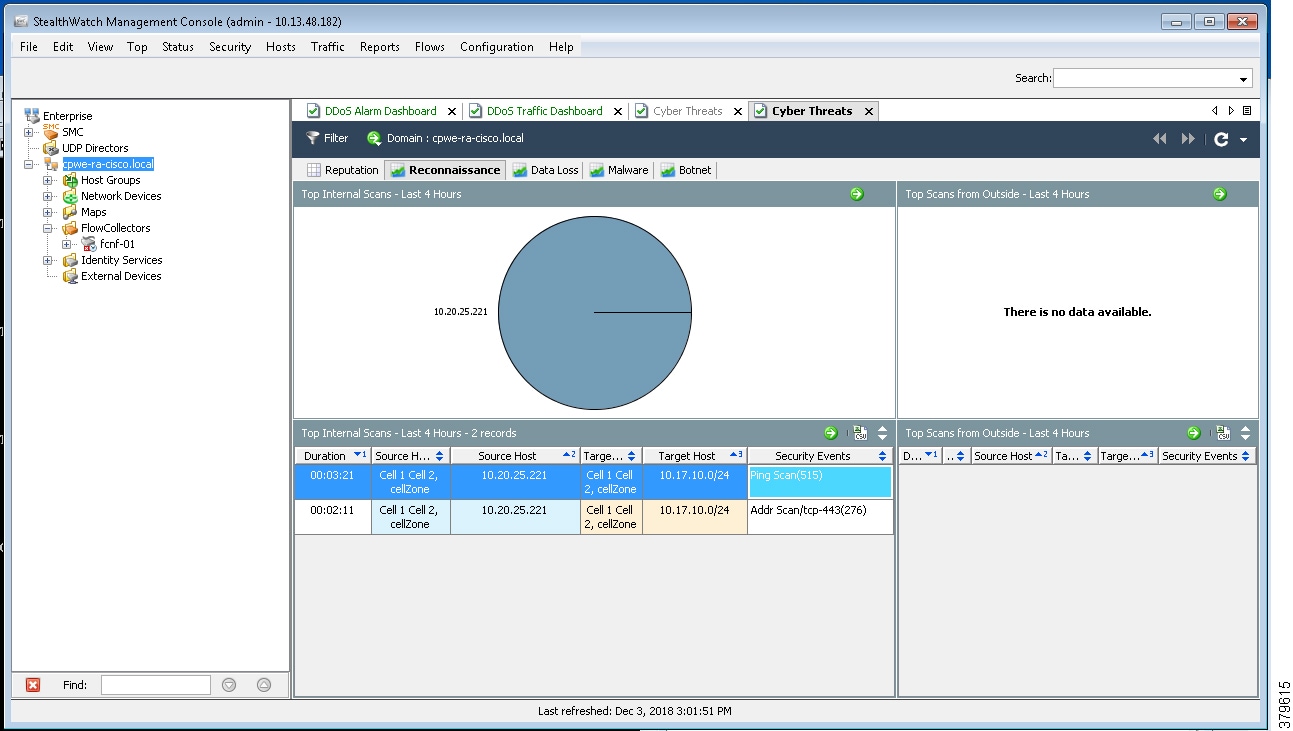Click green arrow in Top Scans from Outside chart header
Screen dimensions: 1293x731
1220,194
